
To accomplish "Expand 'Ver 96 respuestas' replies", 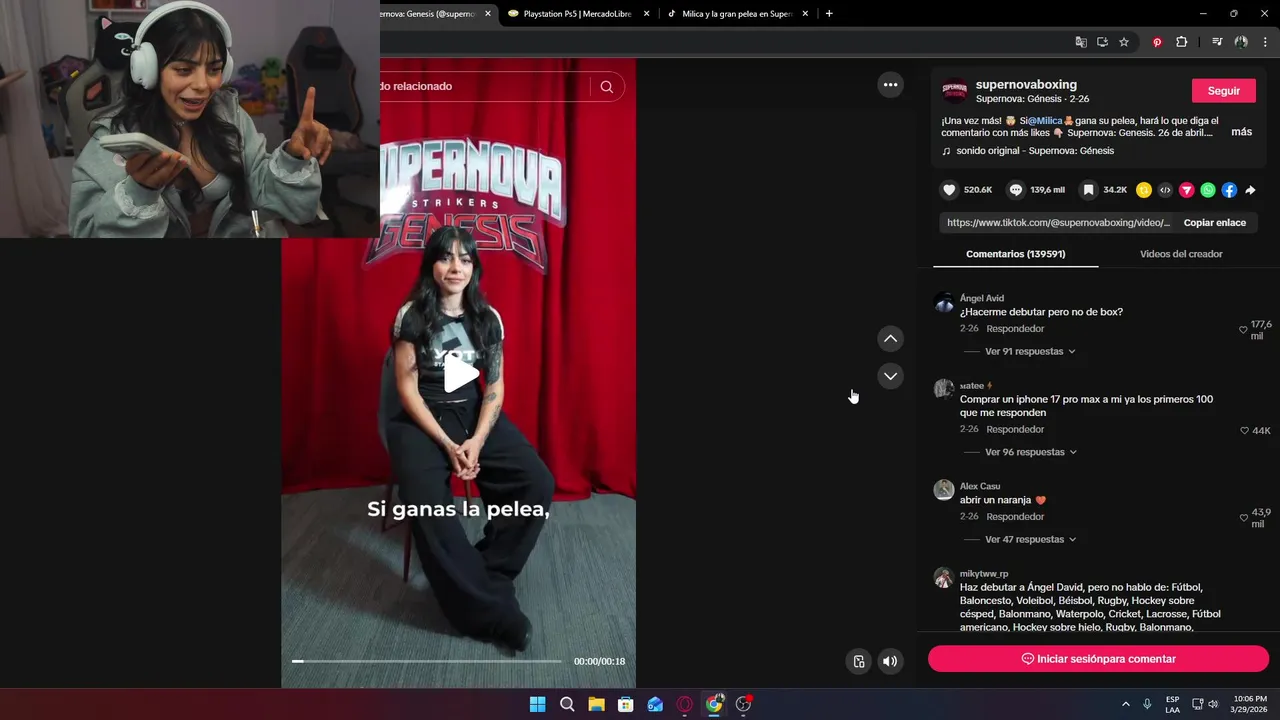I will click(1030, 452).
